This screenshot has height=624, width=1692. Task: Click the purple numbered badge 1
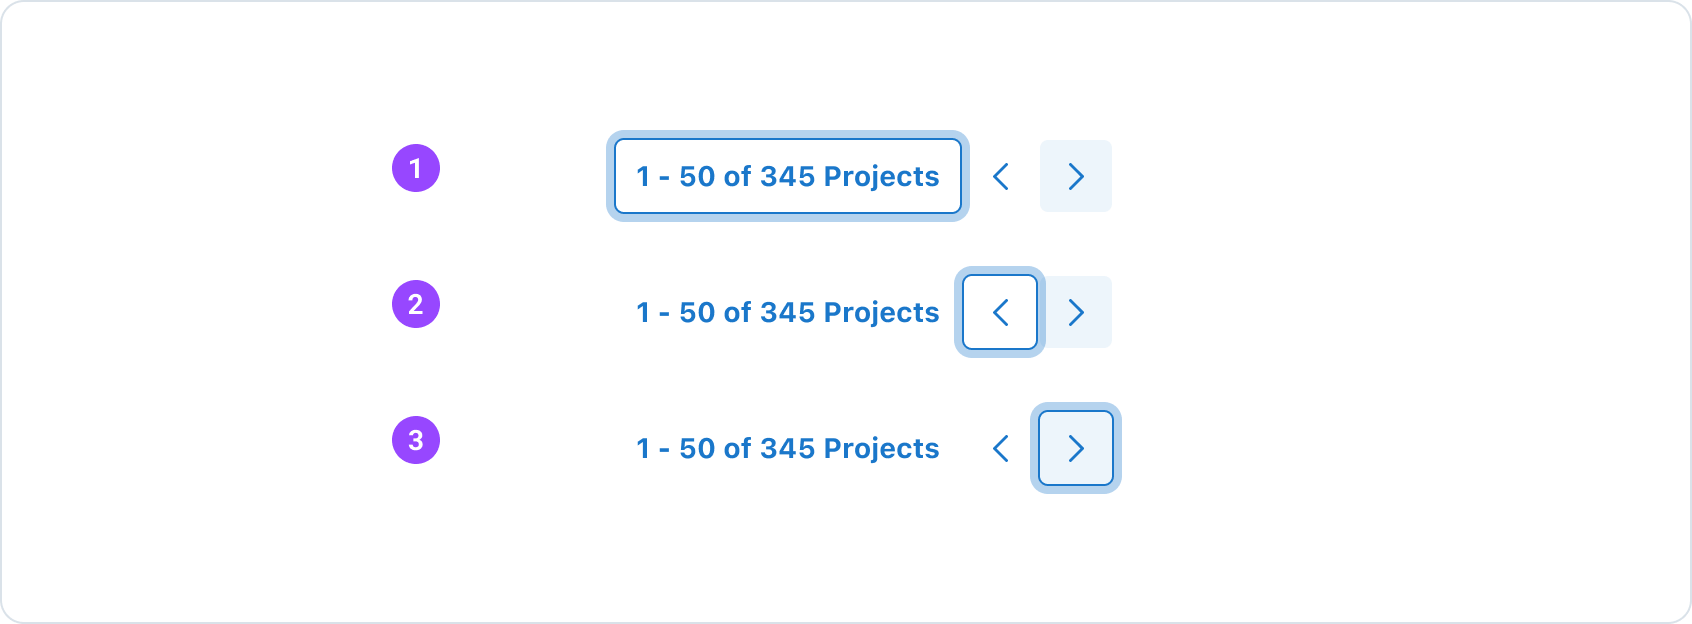point(416,170)
